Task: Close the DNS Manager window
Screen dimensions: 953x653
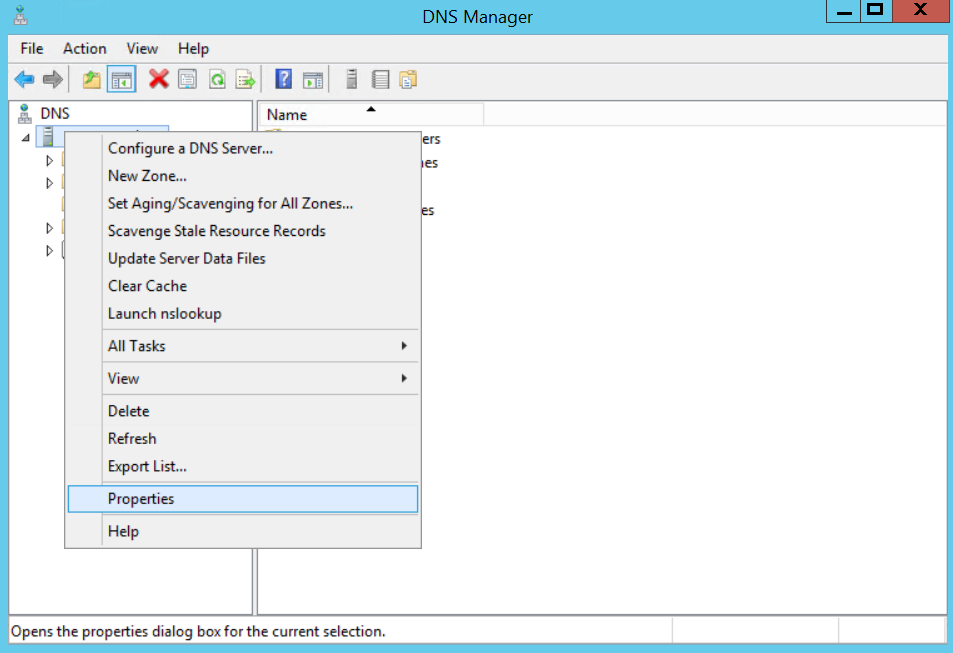Action: click(x=920, y=11)
